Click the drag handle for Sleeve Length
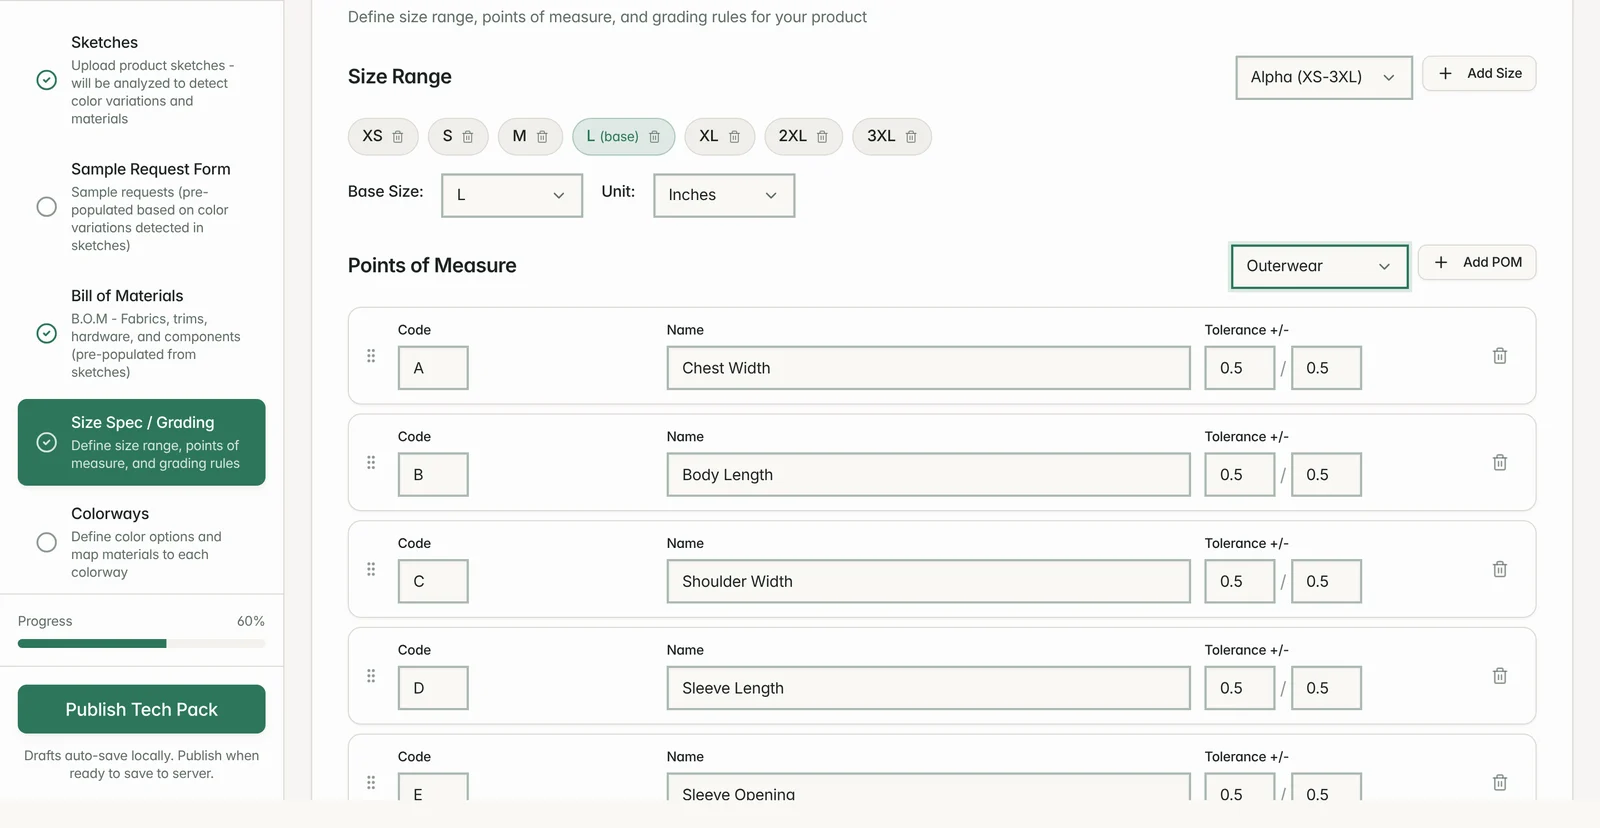The width and height of the screenshot is (1600, 828). tap(371, 676)
